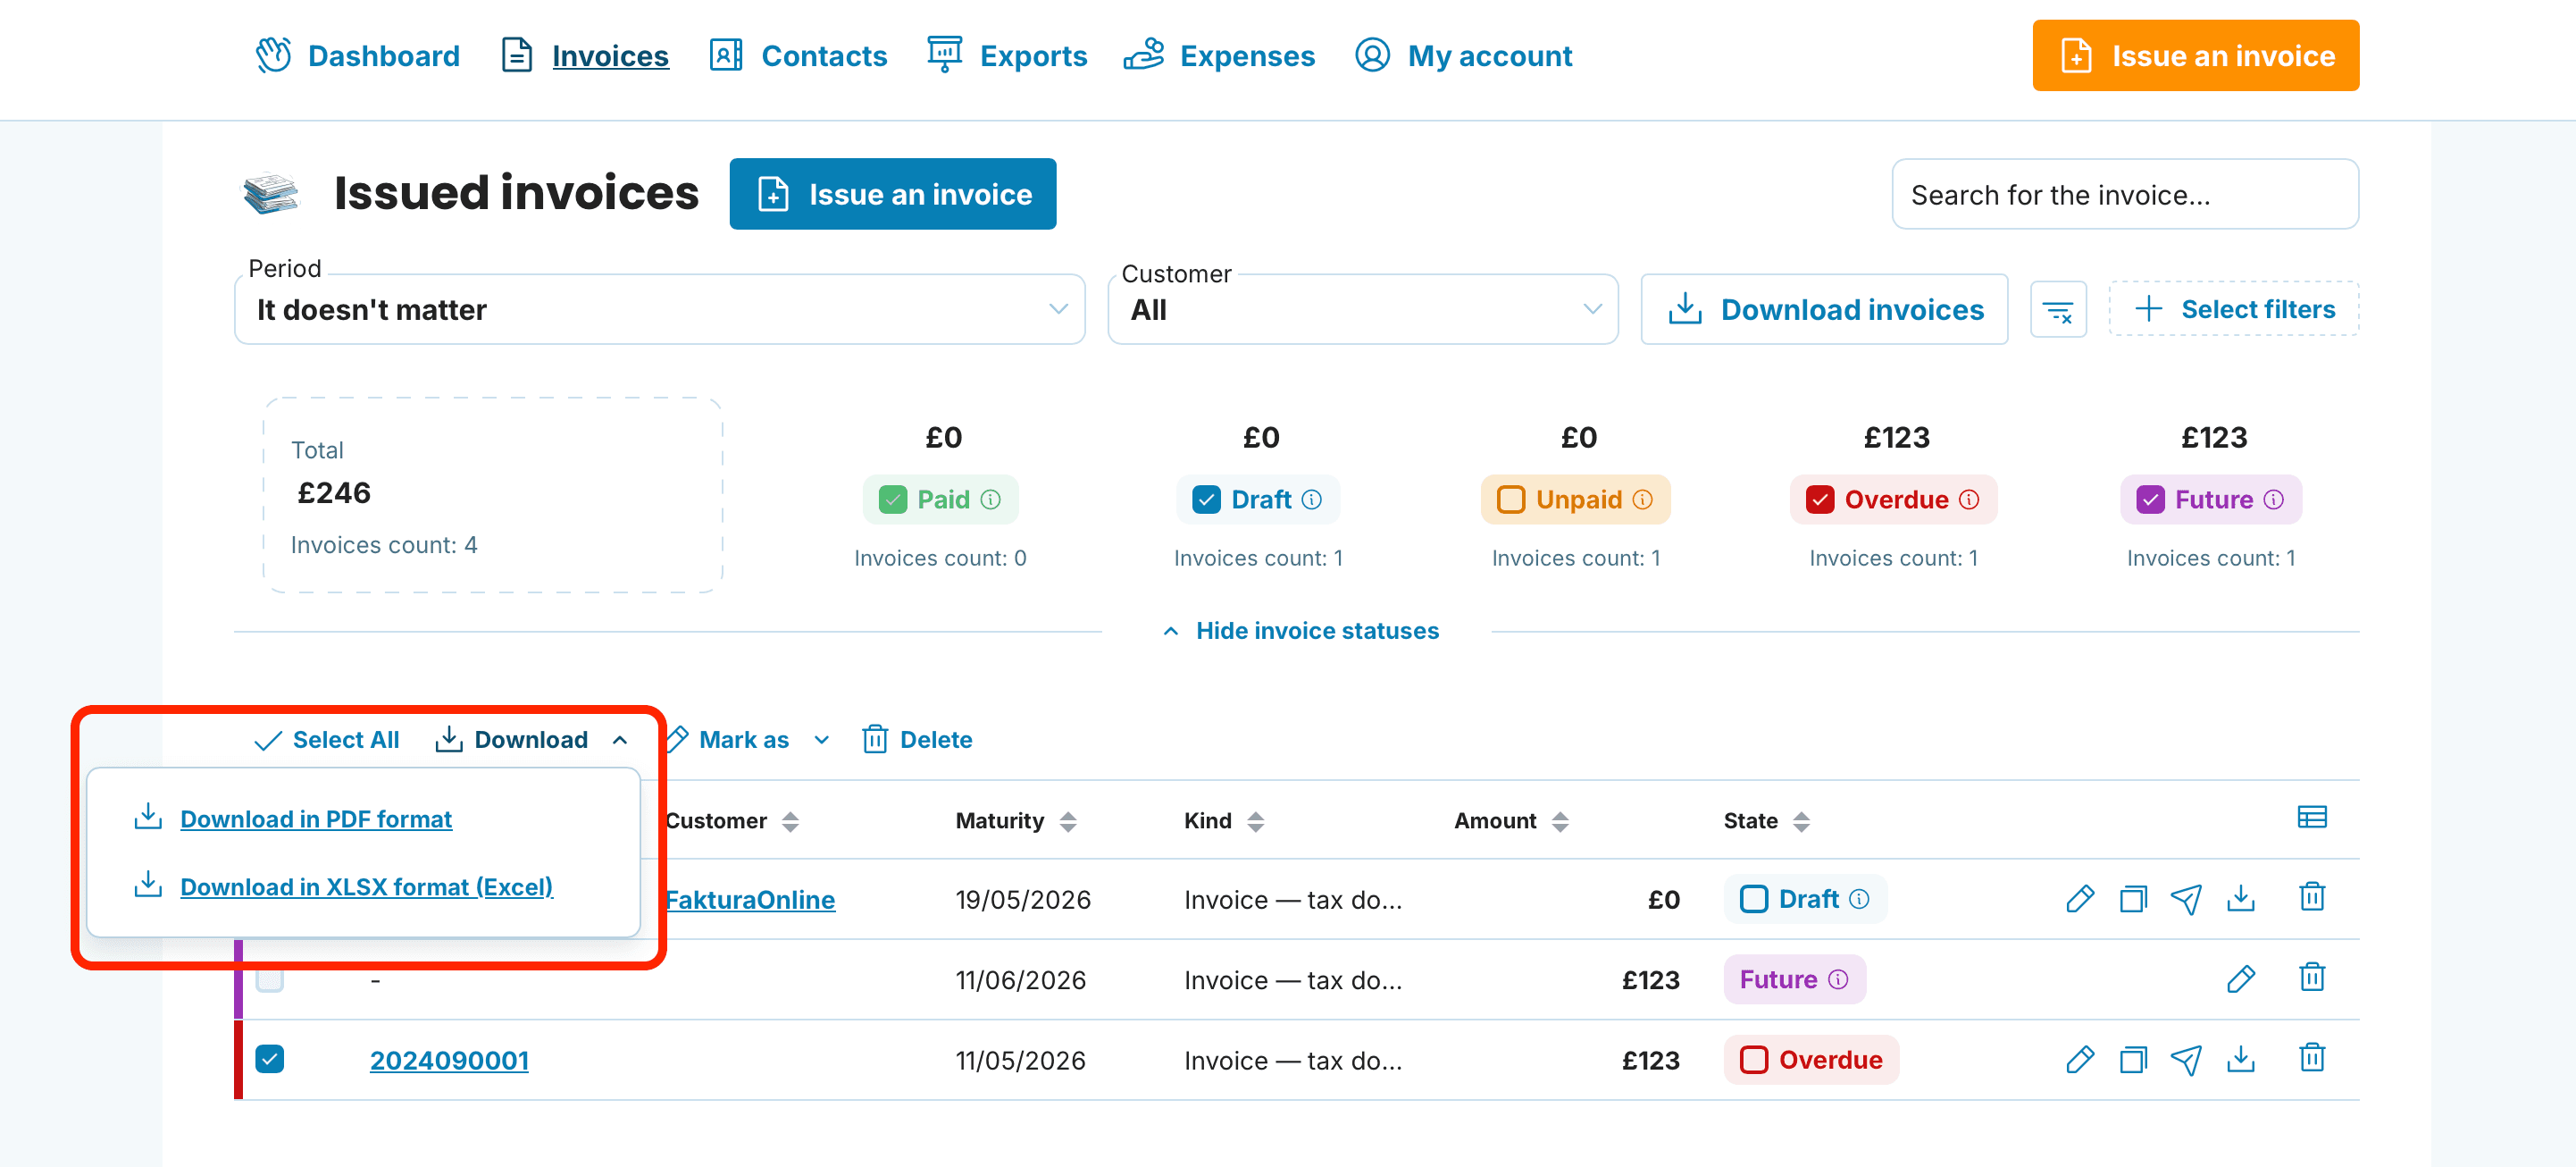Viewport: 2576px width, 1167px height.
Task: Open the Customer filter dropdown
Action: pyautogui.click(x=1362, y=310)
